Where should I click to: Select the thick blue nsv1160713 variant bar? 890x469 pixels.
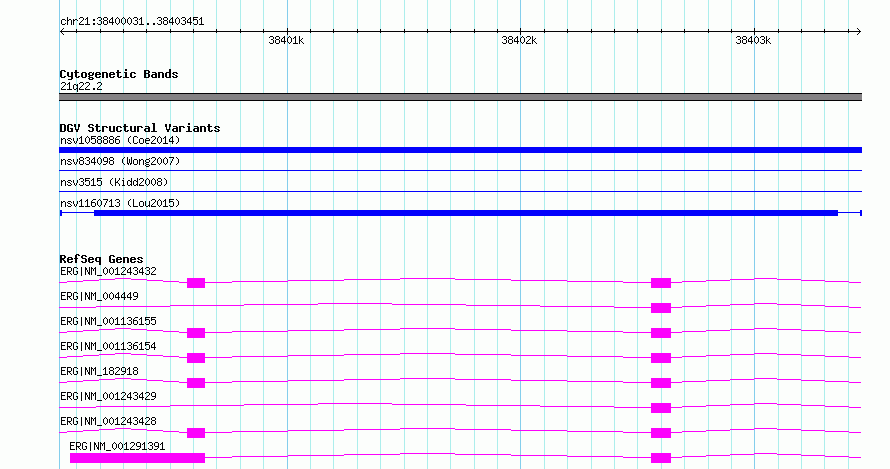tap(466, 213)
